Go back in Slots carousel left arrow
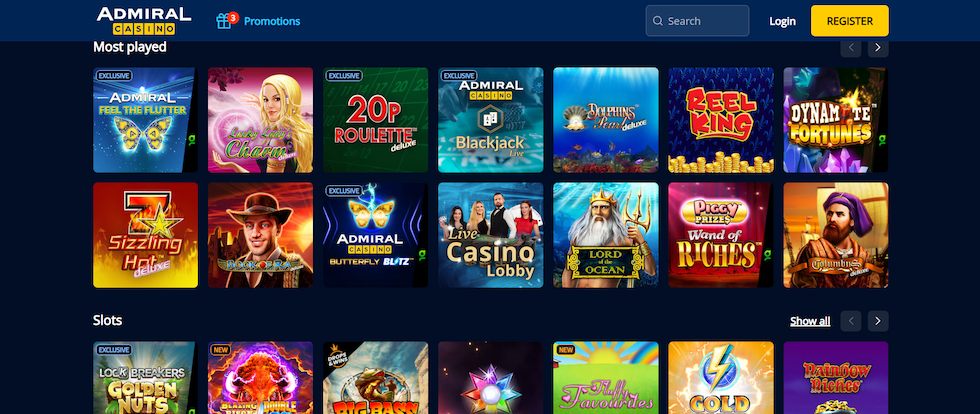The image size is (980, 414). pos(851,321)
